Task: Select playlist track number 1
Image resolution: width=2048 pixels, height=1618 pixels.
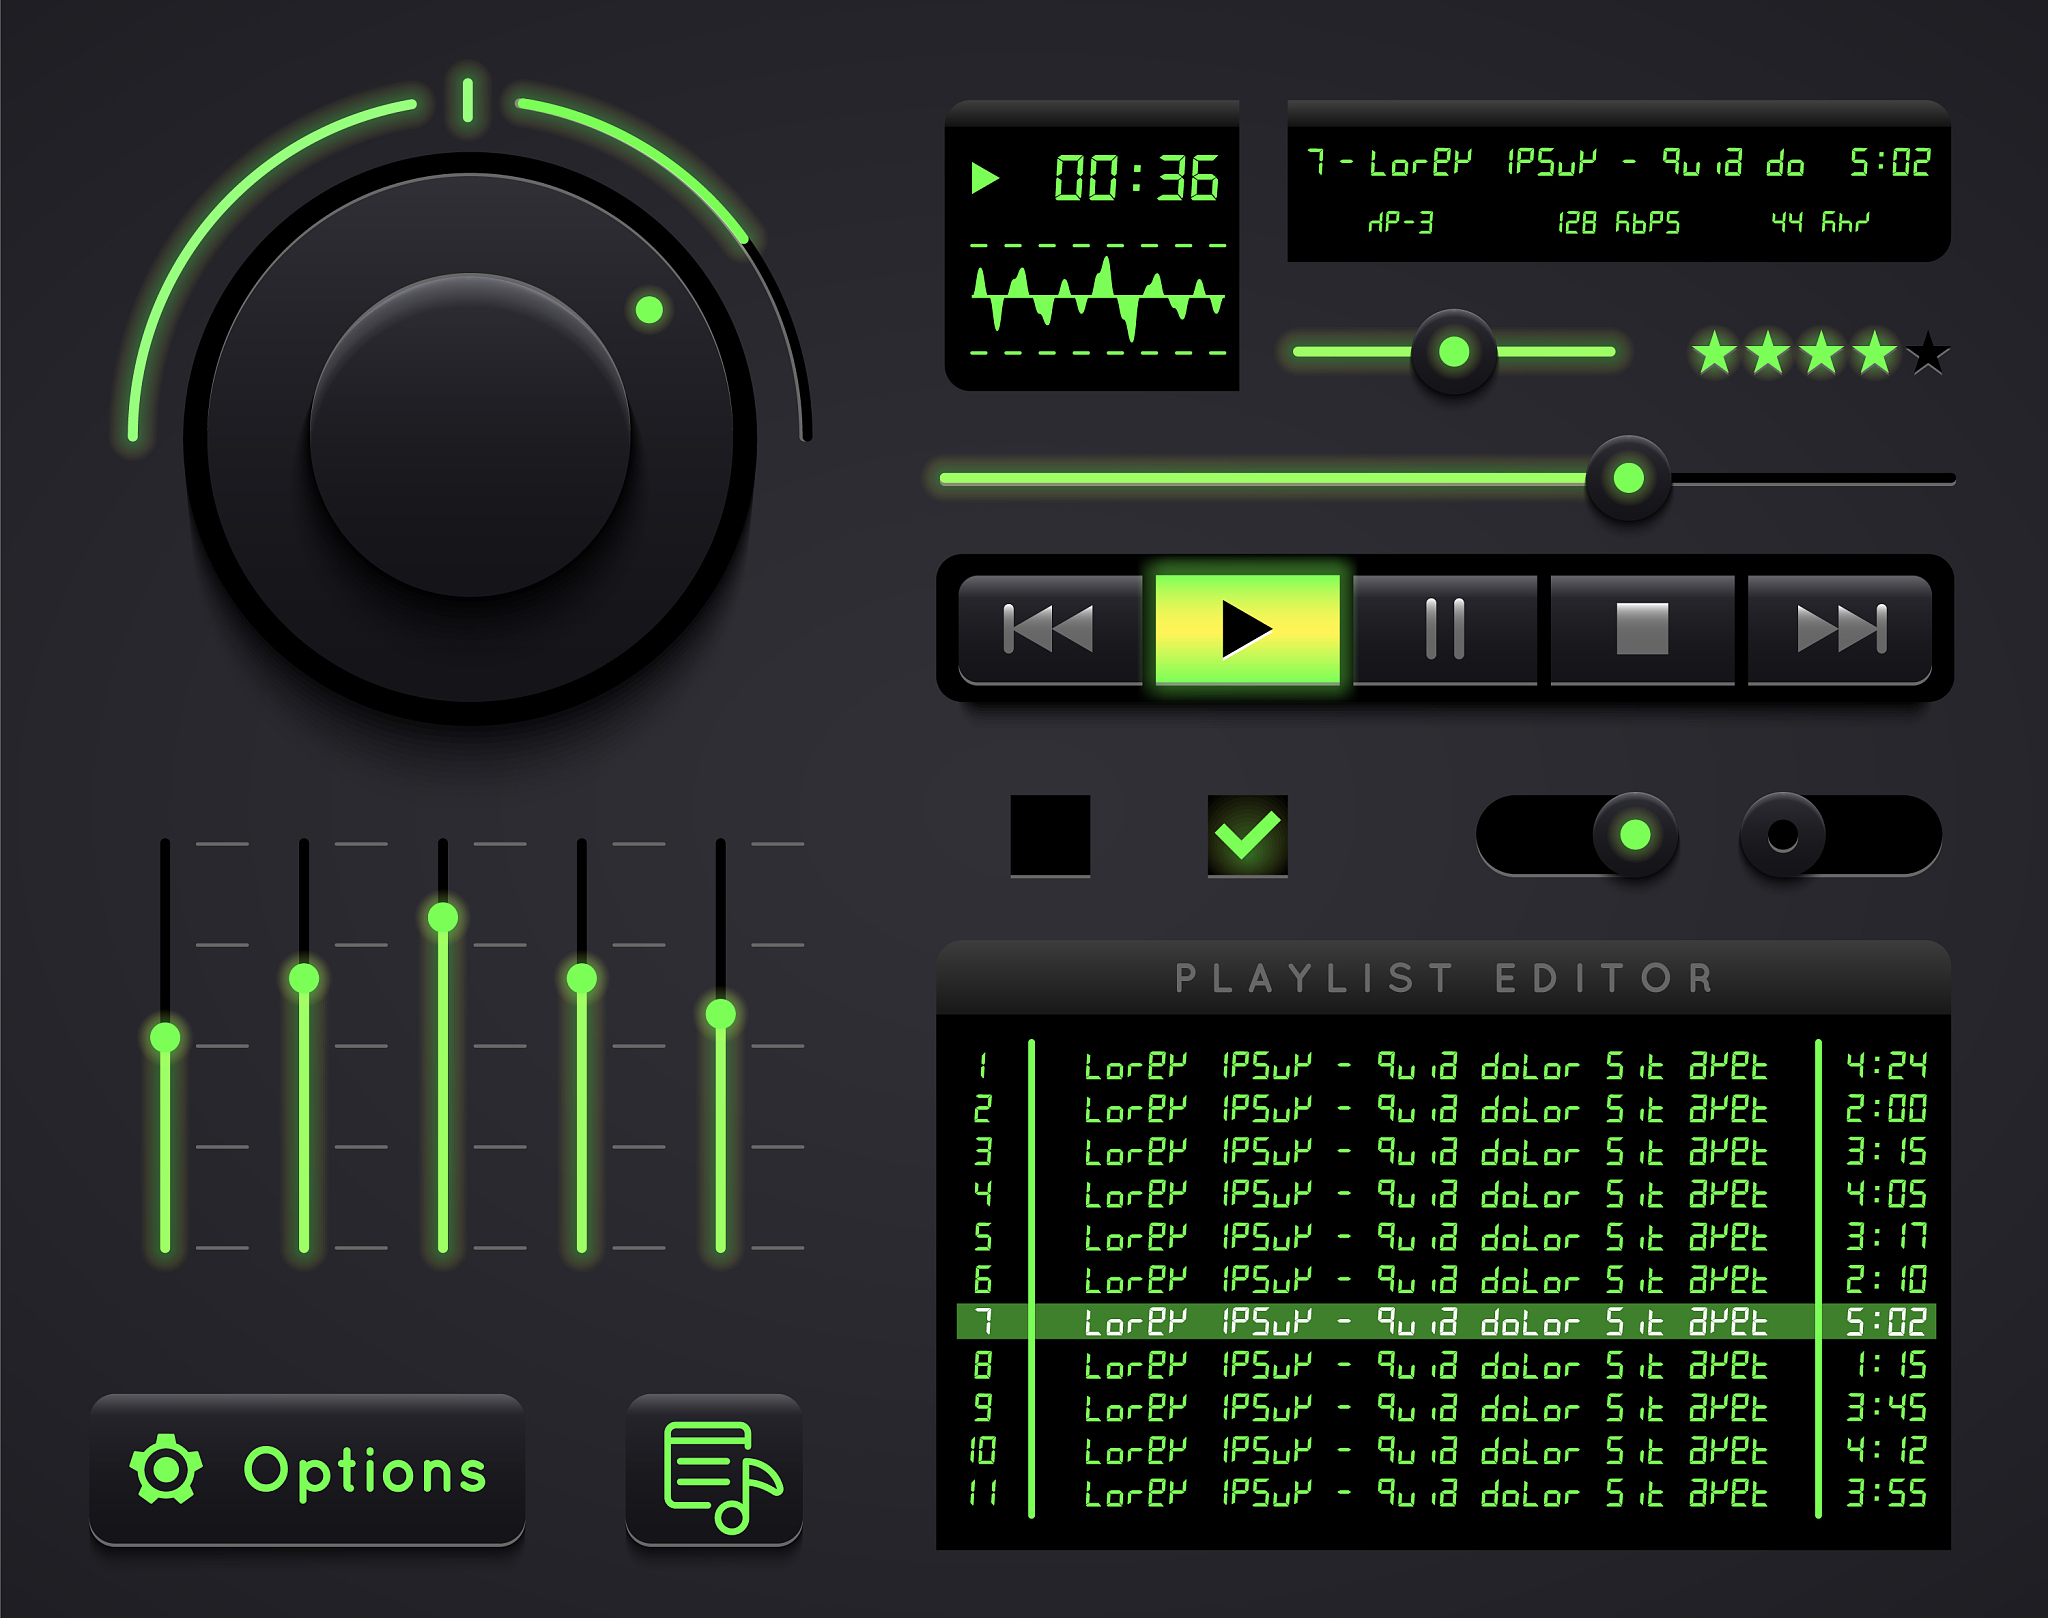Action: point(1447,1066)
